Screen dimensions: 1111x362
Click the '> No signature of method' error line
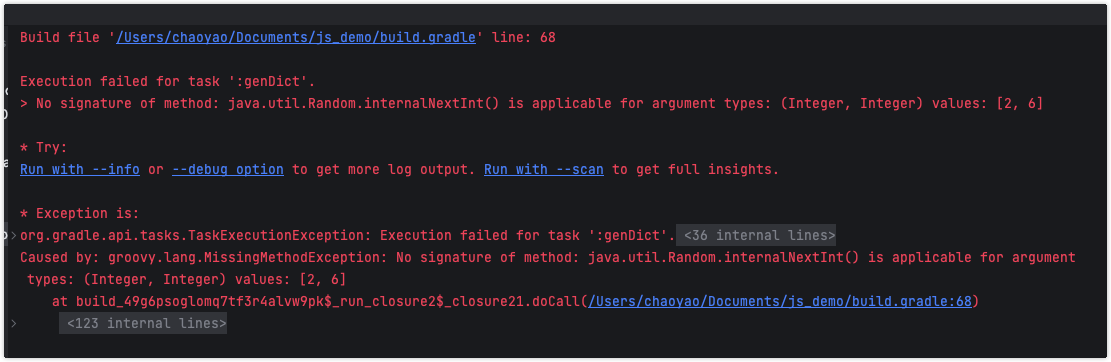531,103
